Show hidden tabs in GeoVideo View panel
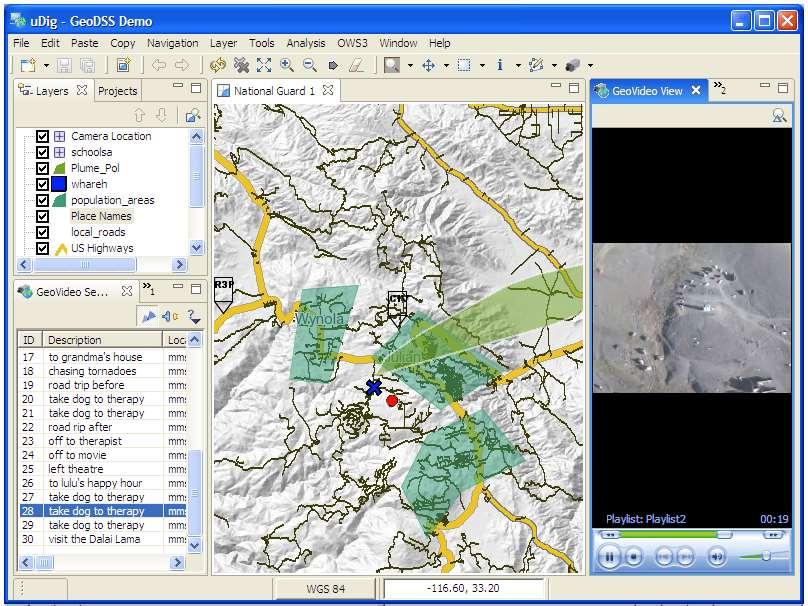 720,88
